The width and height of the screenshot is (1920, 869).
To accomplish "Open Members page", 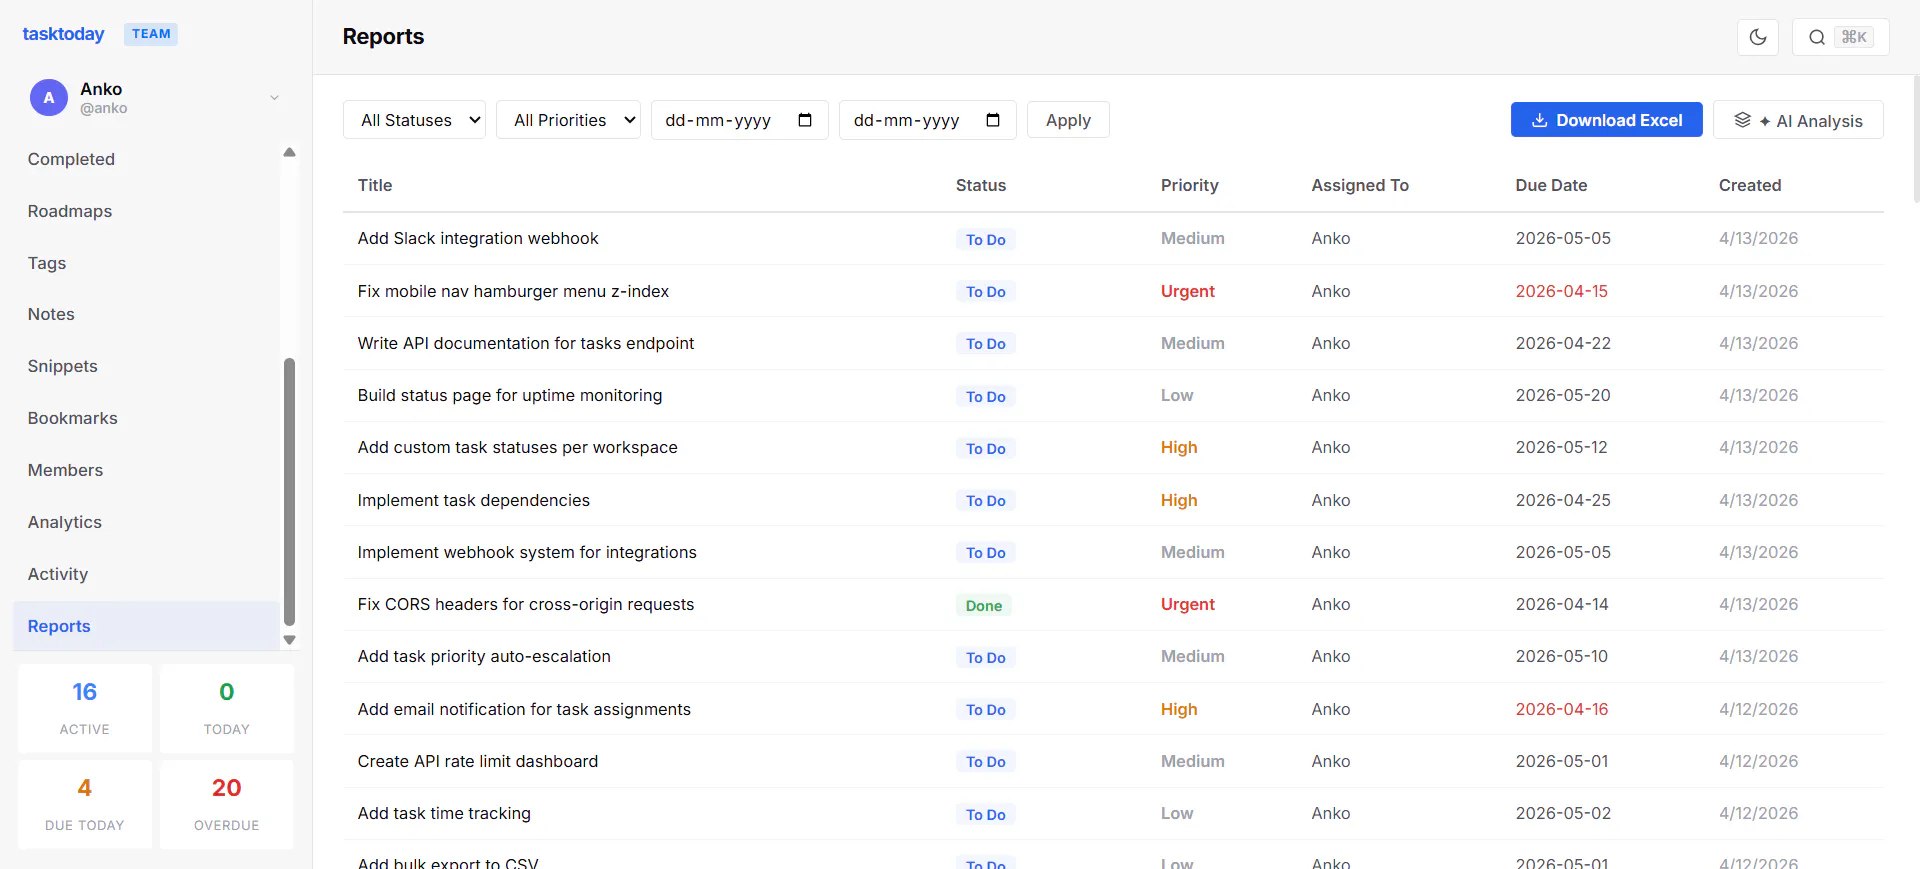I will tap(146, 470).
